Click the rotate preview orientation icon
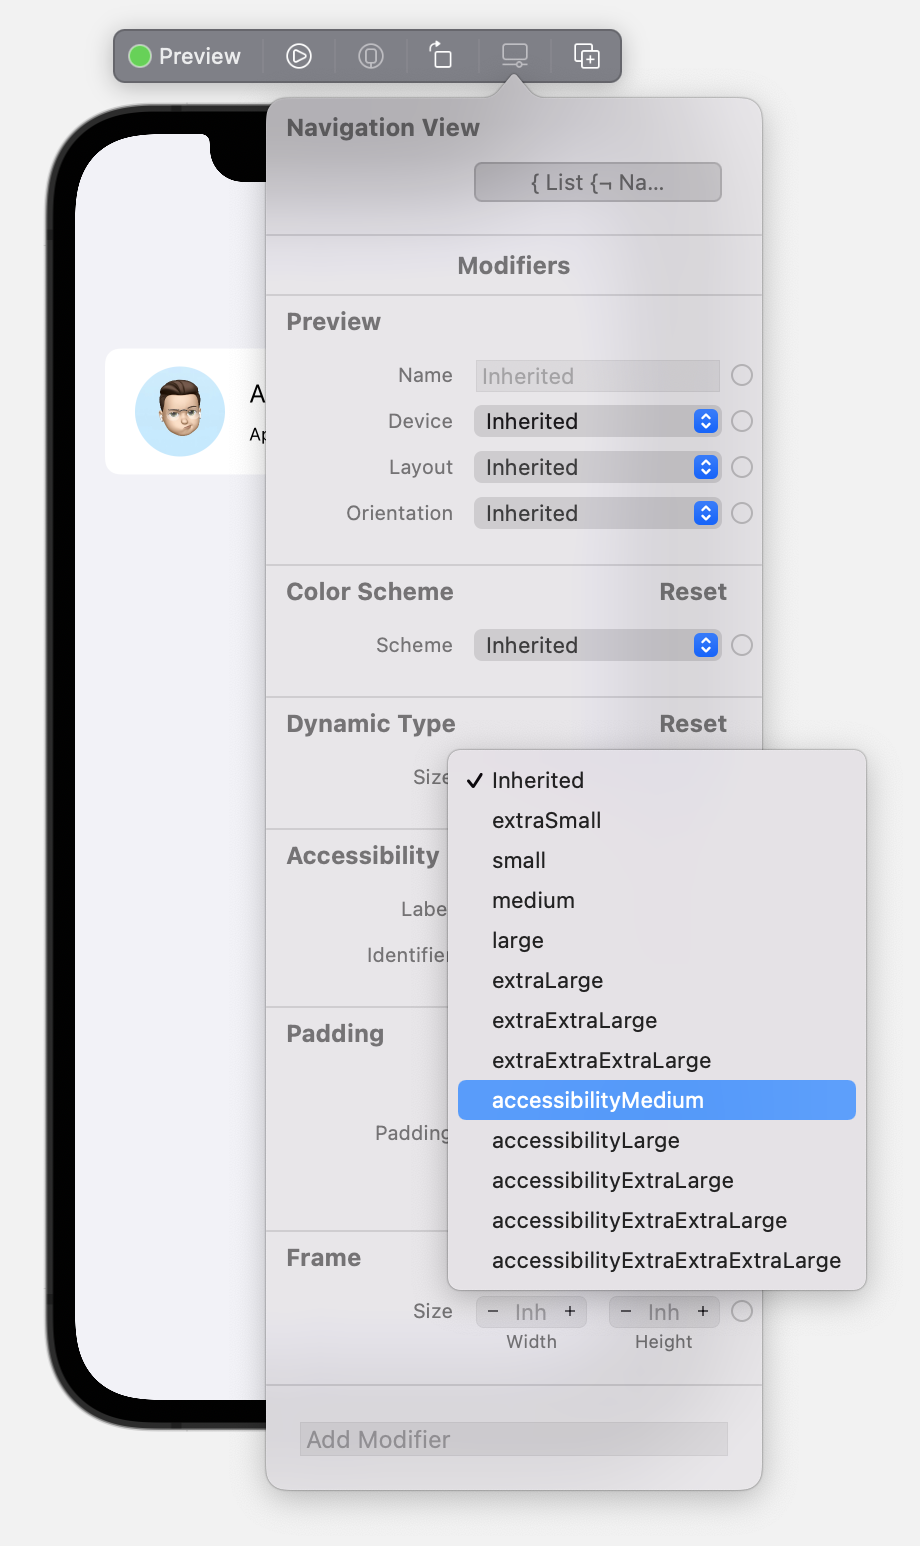This screenshot has width=920, height=1546. pos(440,56)
